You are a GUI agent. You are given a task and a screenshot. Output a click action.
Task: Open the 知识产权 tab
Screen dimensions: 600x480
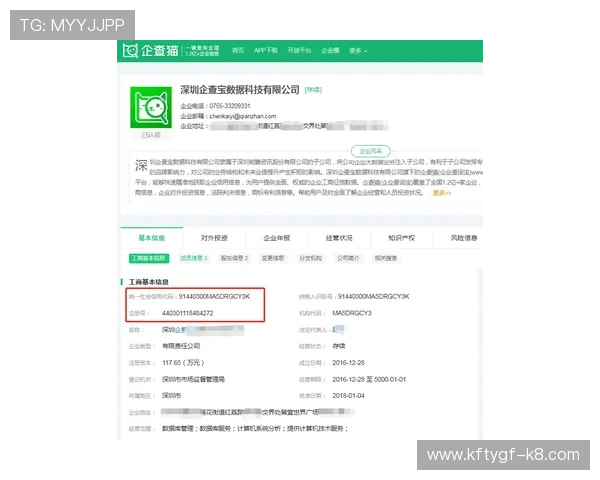pyautogui.click(x=401, y=238)
